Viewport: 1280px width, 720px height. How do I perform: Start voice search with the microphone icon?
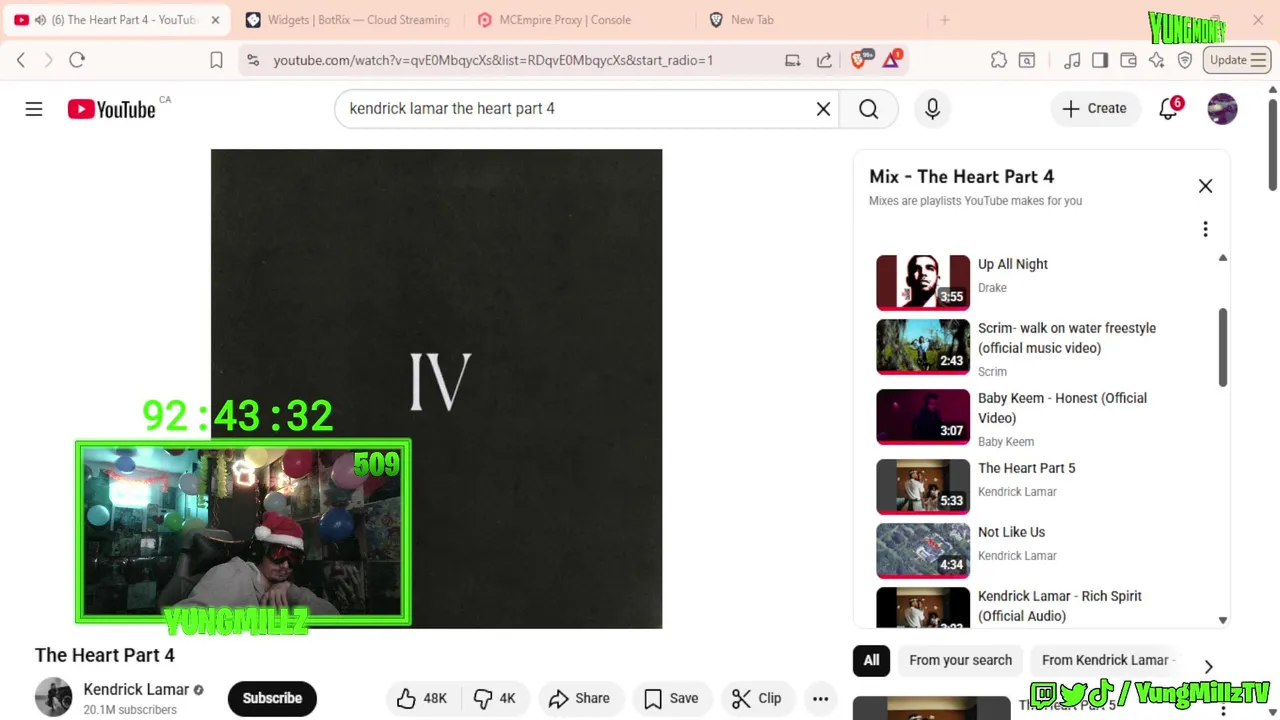click(932, 109)
